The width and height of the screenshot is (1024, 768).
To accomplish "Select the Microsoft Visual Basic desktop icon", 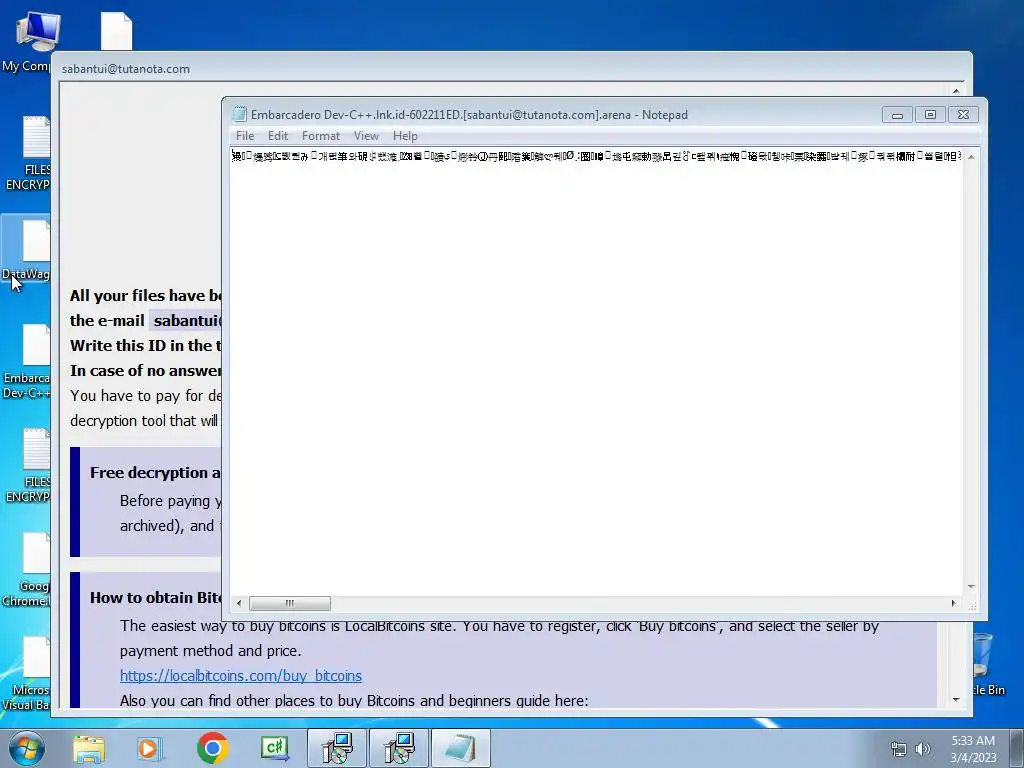I will pyautogui.click(x=27, y=674).
